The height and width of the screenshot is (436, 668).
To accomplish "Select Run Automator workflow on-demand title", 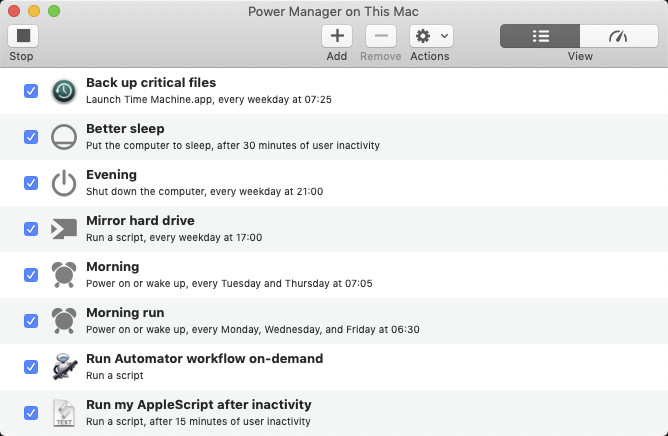I will click(x=204, y=359).
